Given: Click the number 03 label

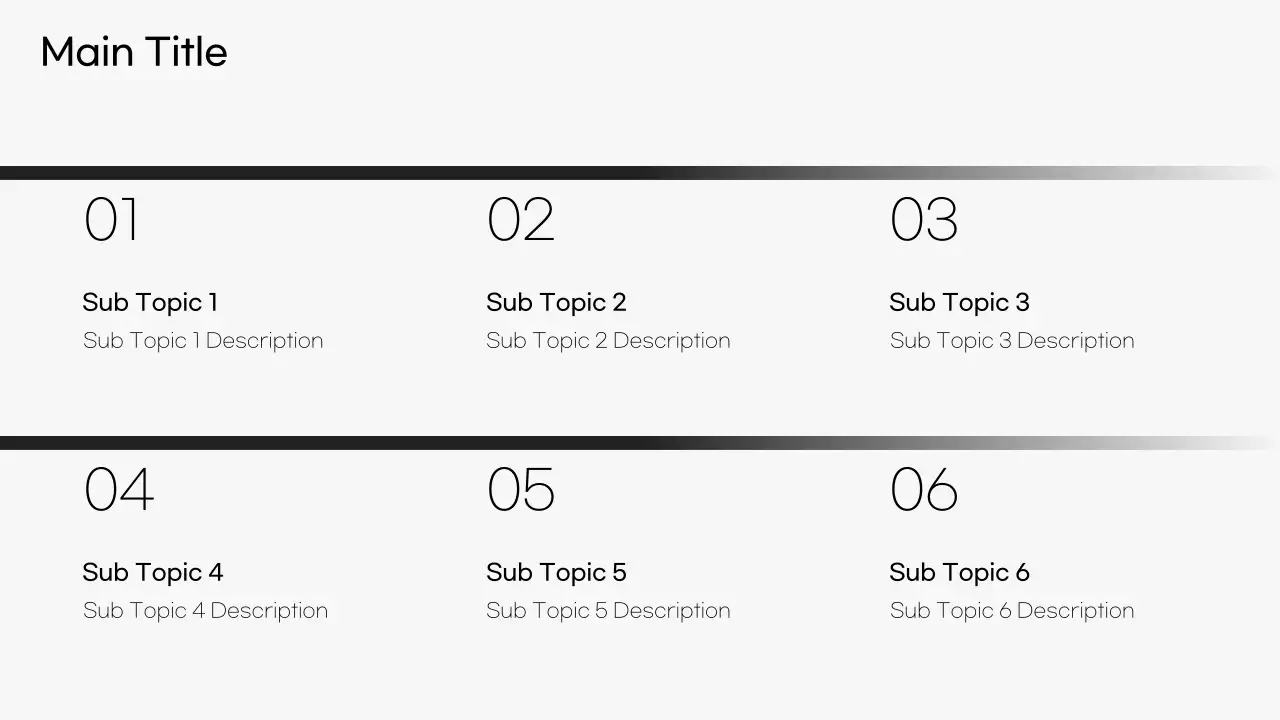Looking at the screenshot, I should pos(924,220).
